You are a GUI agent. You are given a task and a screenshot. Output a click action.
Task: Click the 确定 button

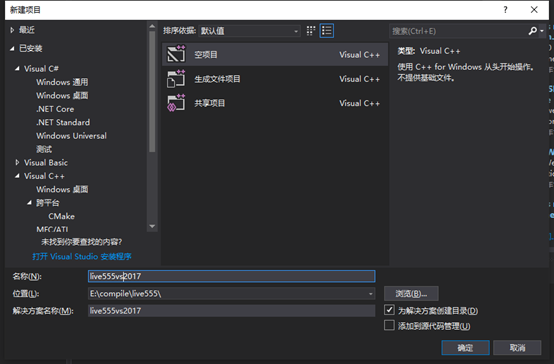click(465, 348)
